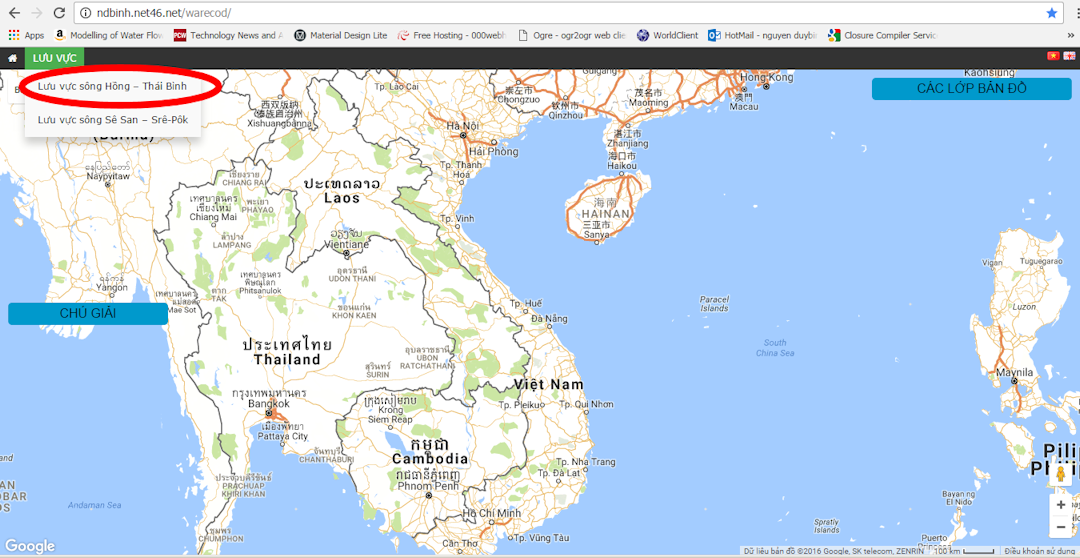This screenshot has width=1080, height=558.
Task: Reload the page in the browser
Action: (59, 13)
